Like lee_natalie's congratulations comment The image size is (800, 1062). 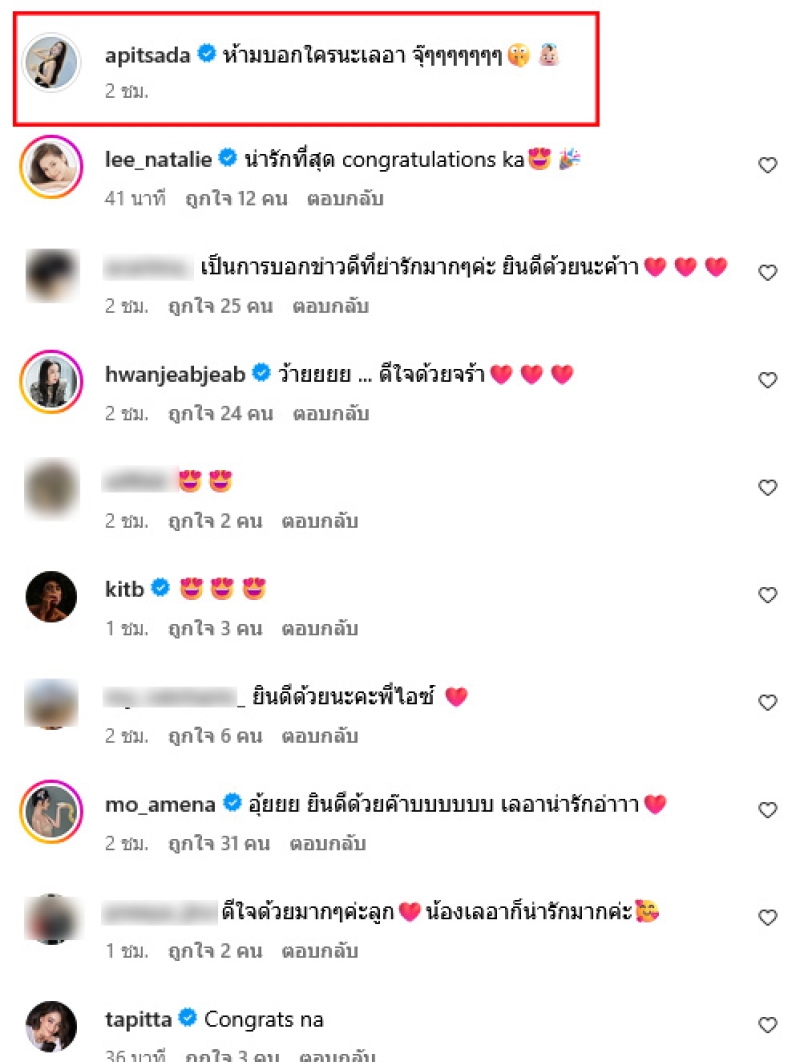(x=767, y=165)
